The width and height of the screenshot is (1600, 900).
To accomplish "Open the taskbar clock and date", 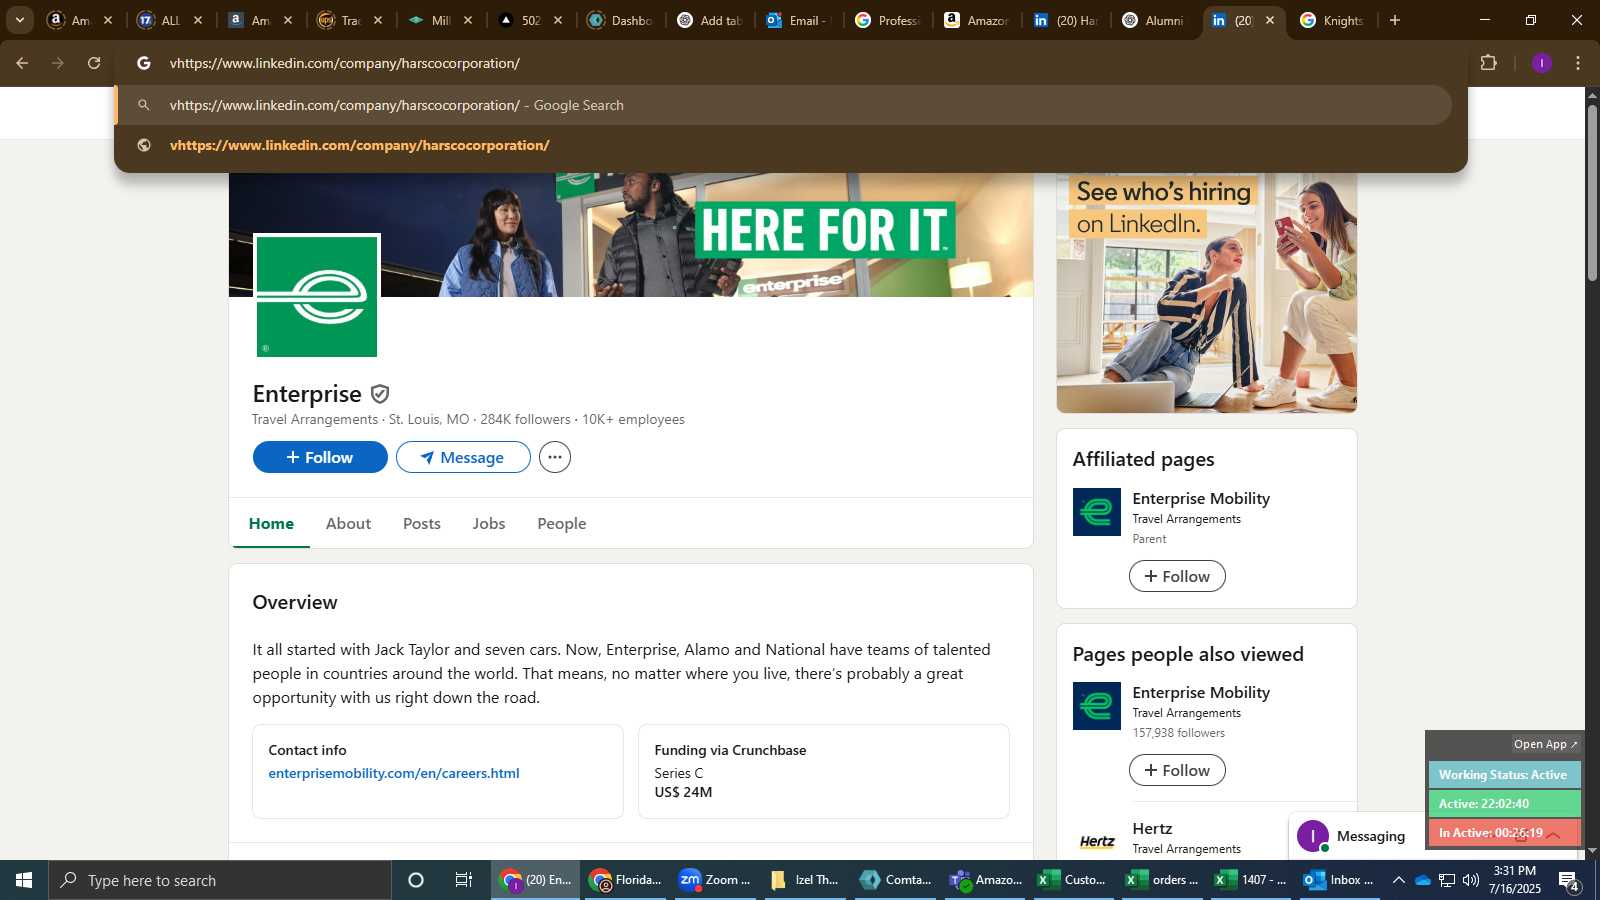I will click(1515, 880).
